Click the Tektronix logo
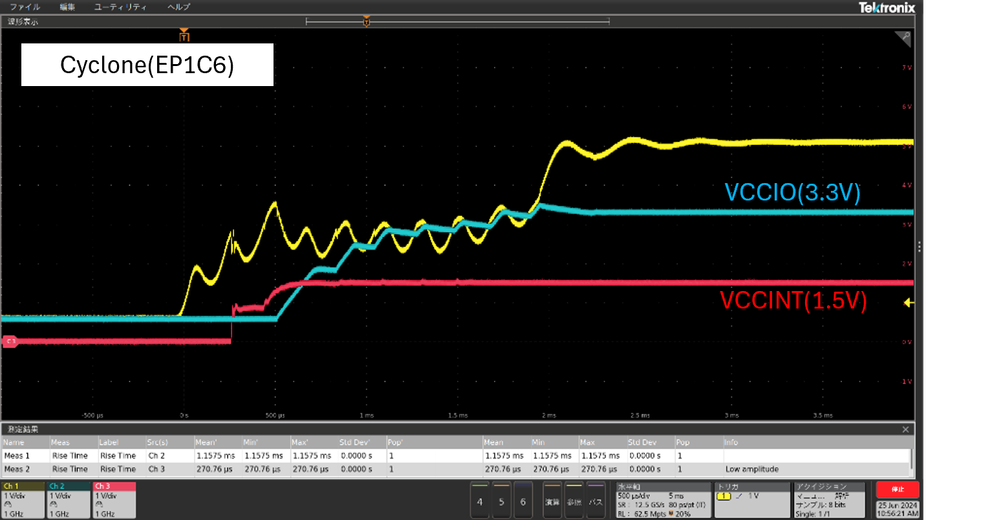Screen dimensions: 999x520 (x=886, y=8)
